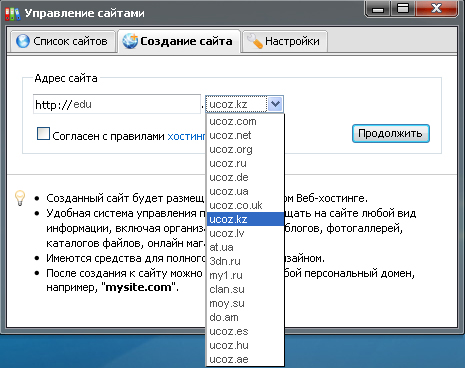Screen dimensions: 465x368
Task: Tick the Согласен с правилами checkbox
Action: (43, 134)
